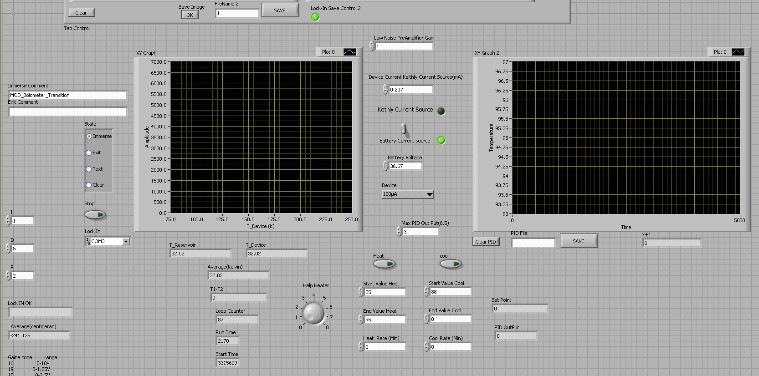Click the Heat Rate (Min) input field
759x376 pixels.
(x=385, y=346)
